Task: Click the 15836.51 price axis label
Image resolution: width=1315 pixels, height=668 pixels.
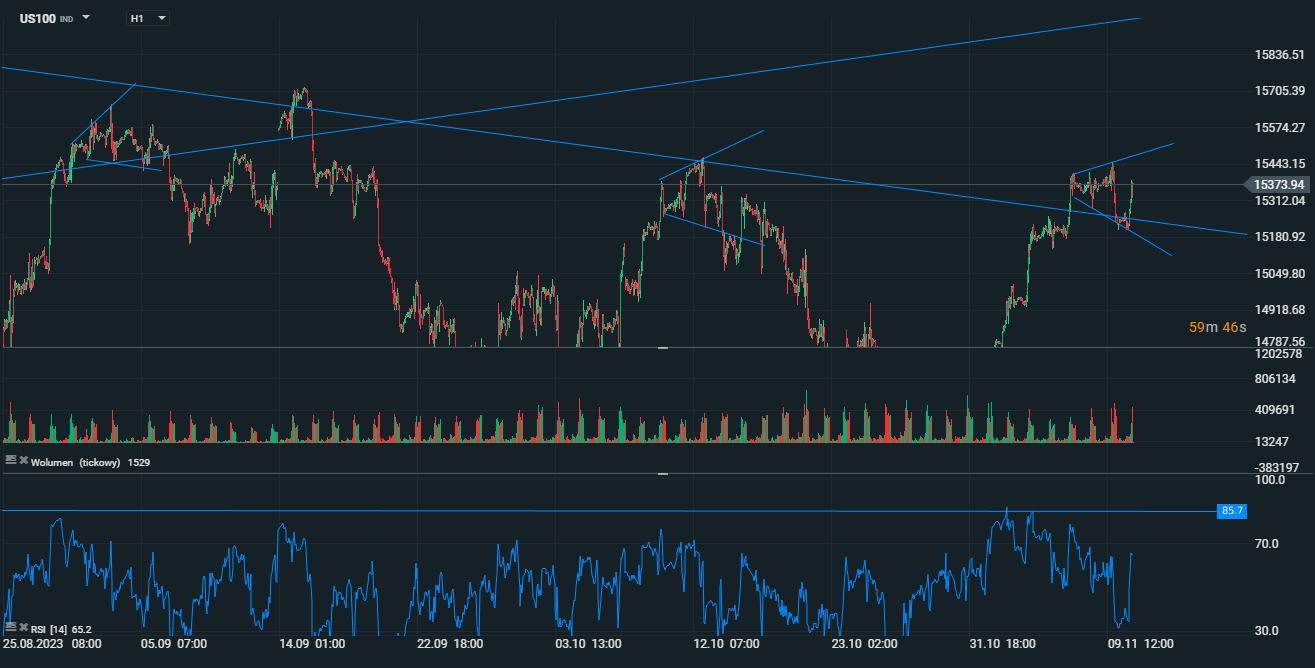Action: click(x=1277, y=55)
